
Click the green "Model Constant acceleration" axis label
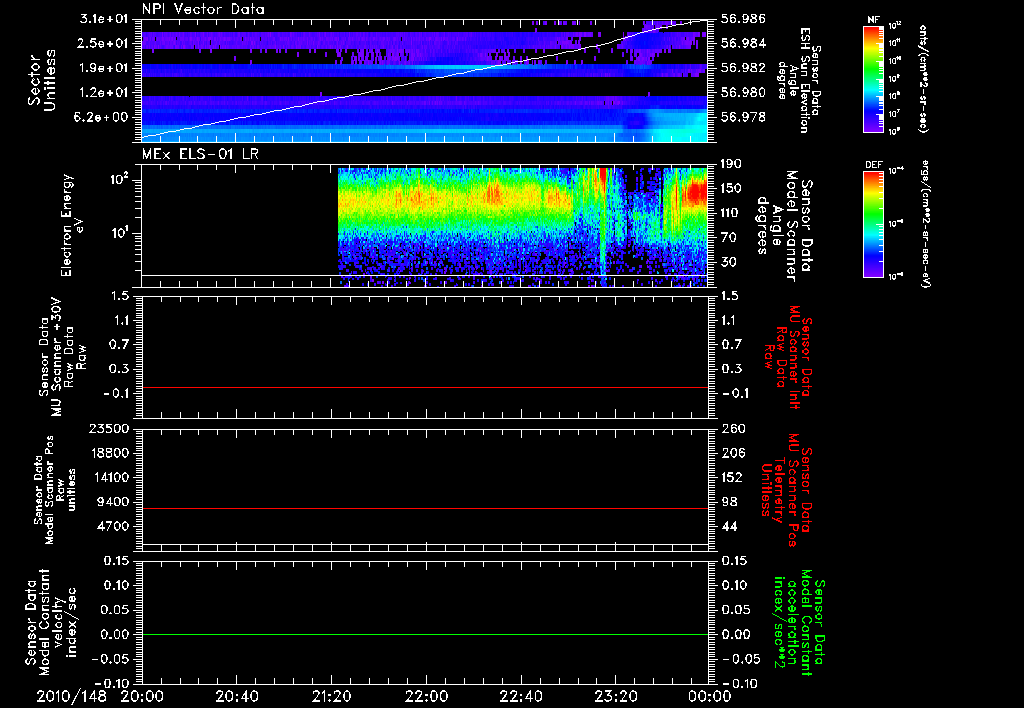click(x=799, y=622)
